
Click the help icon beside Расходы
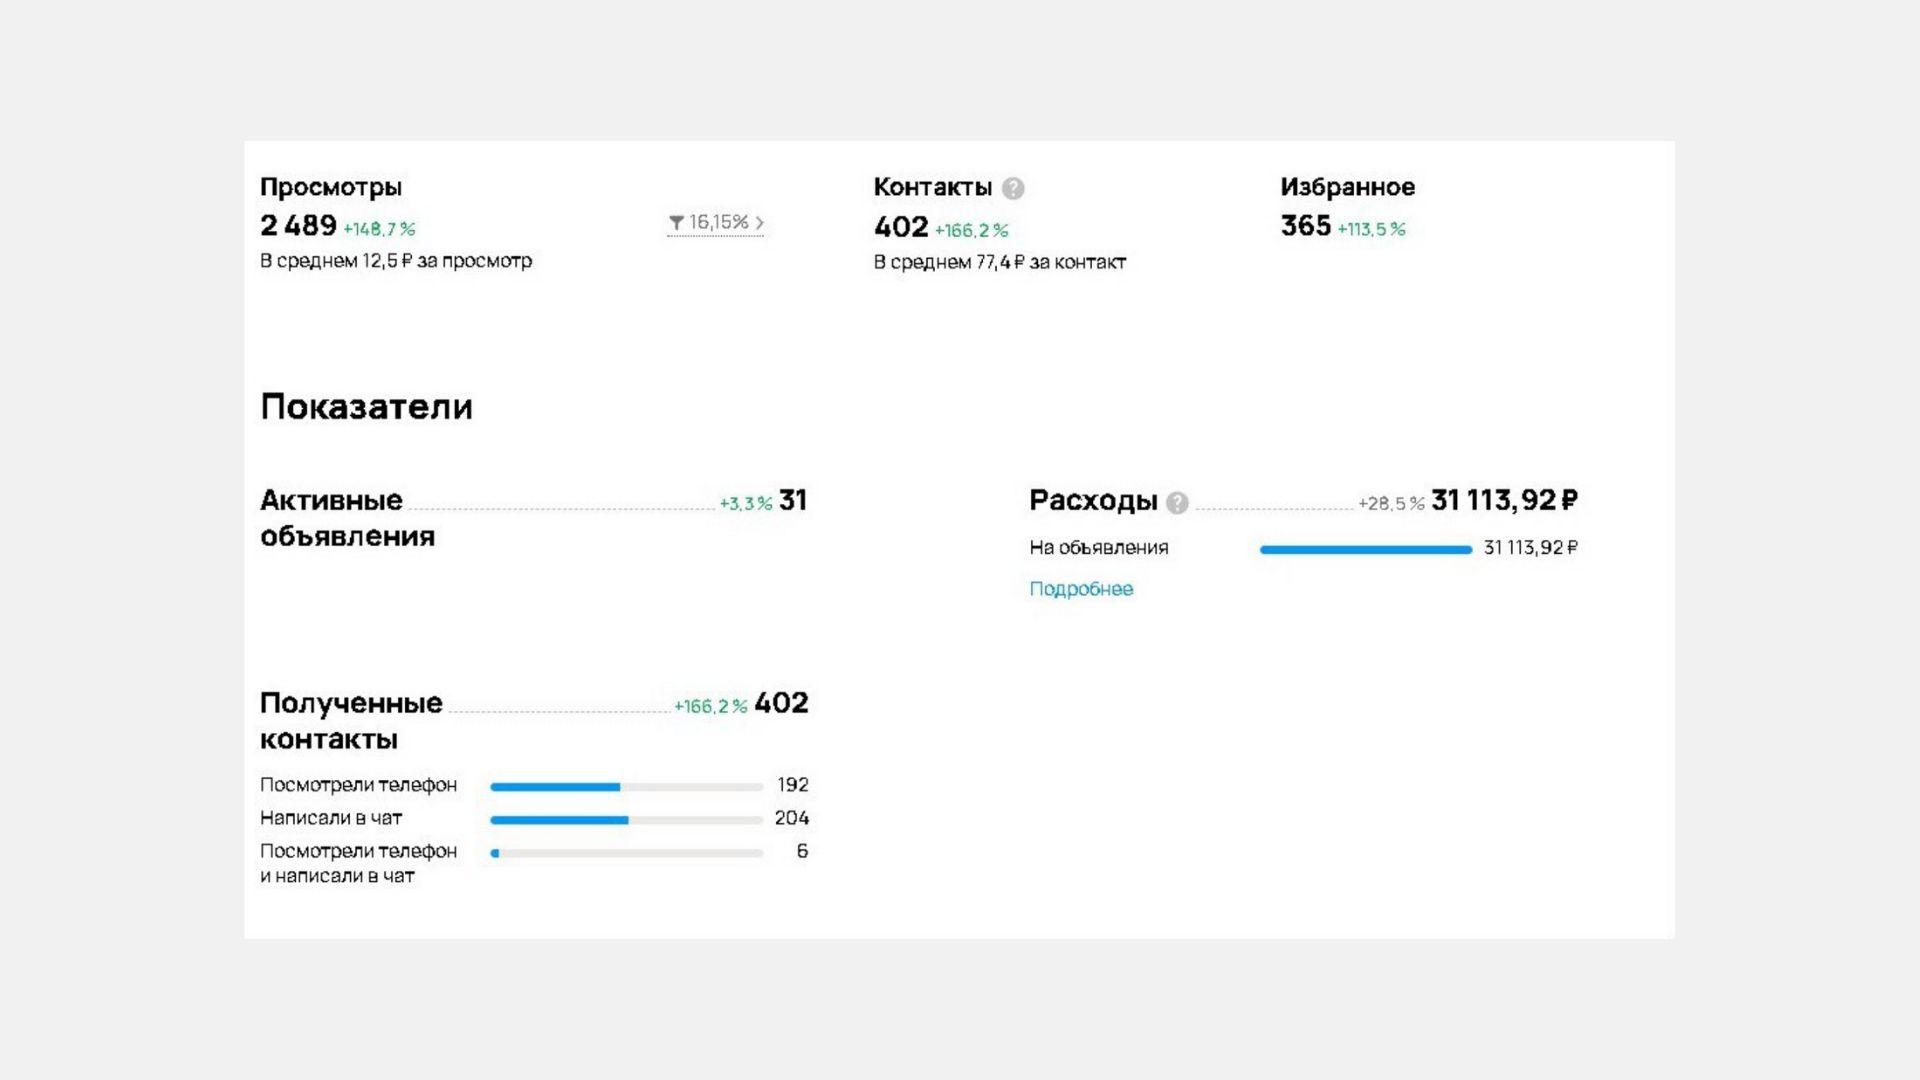pos(1178,502)
